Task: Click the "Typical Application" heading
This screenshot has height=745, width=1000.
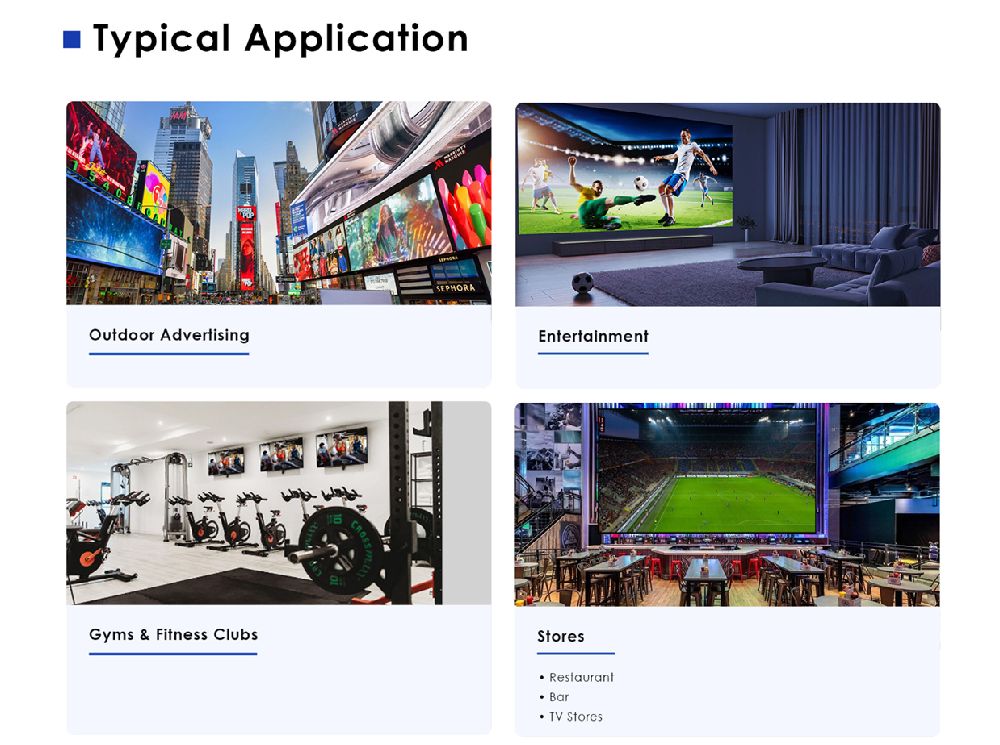Action: pyautogui.click(x=280, y=39)
